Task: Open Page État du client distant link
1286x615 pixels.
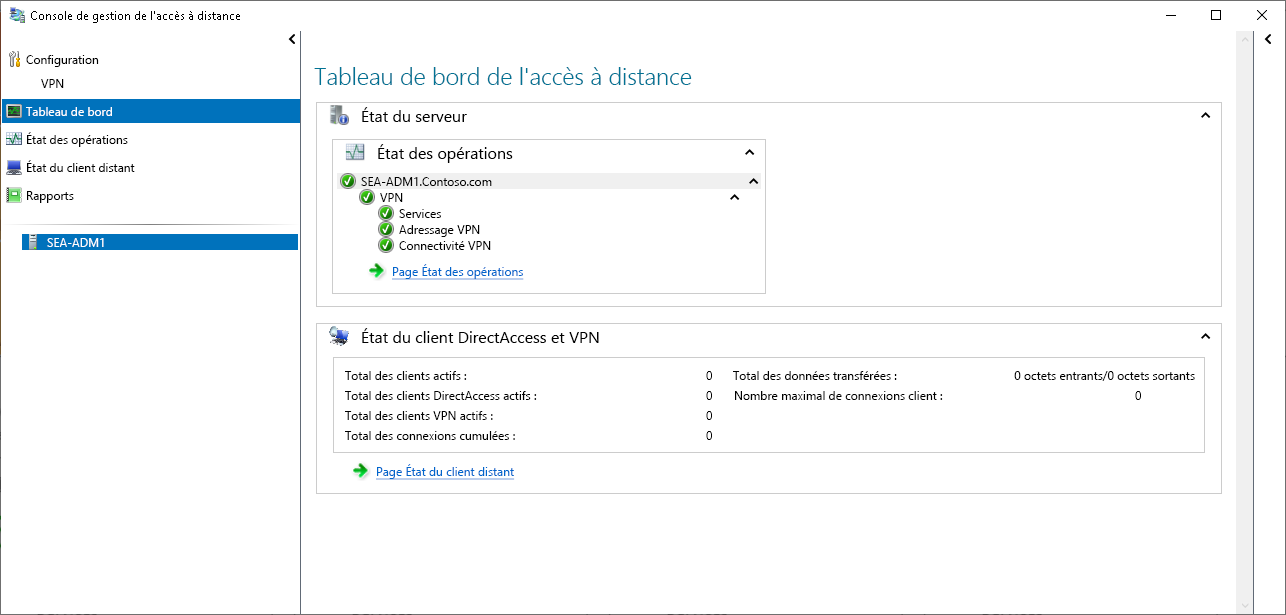Action: click(444, 471)
